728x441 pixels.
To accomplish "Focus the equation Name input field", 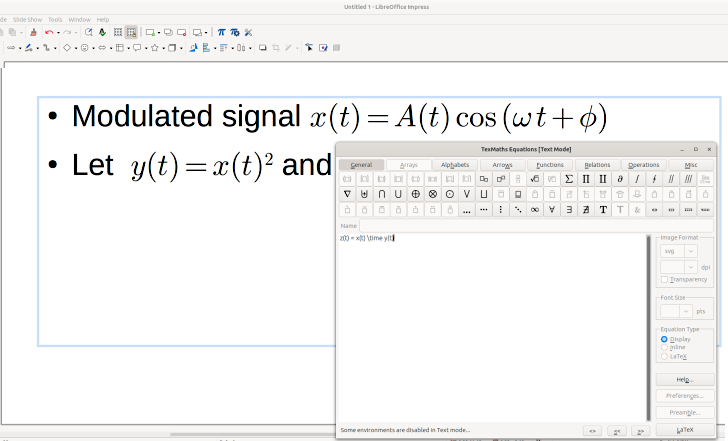I will 536,226.
